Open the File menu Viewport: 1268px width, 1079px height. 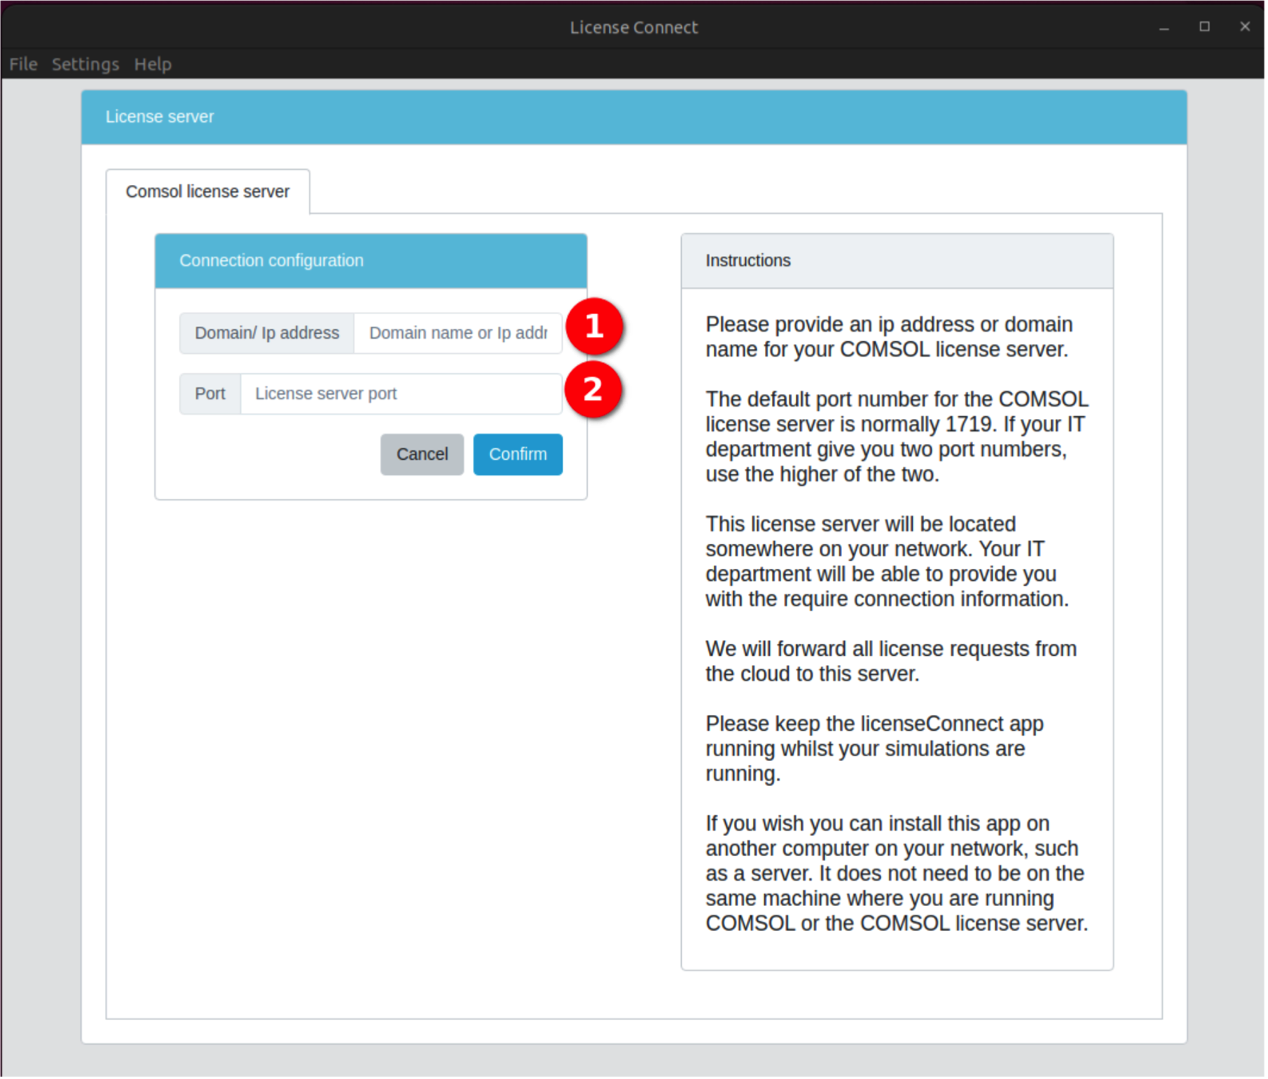pyautogui.click(x=23, y=64)
